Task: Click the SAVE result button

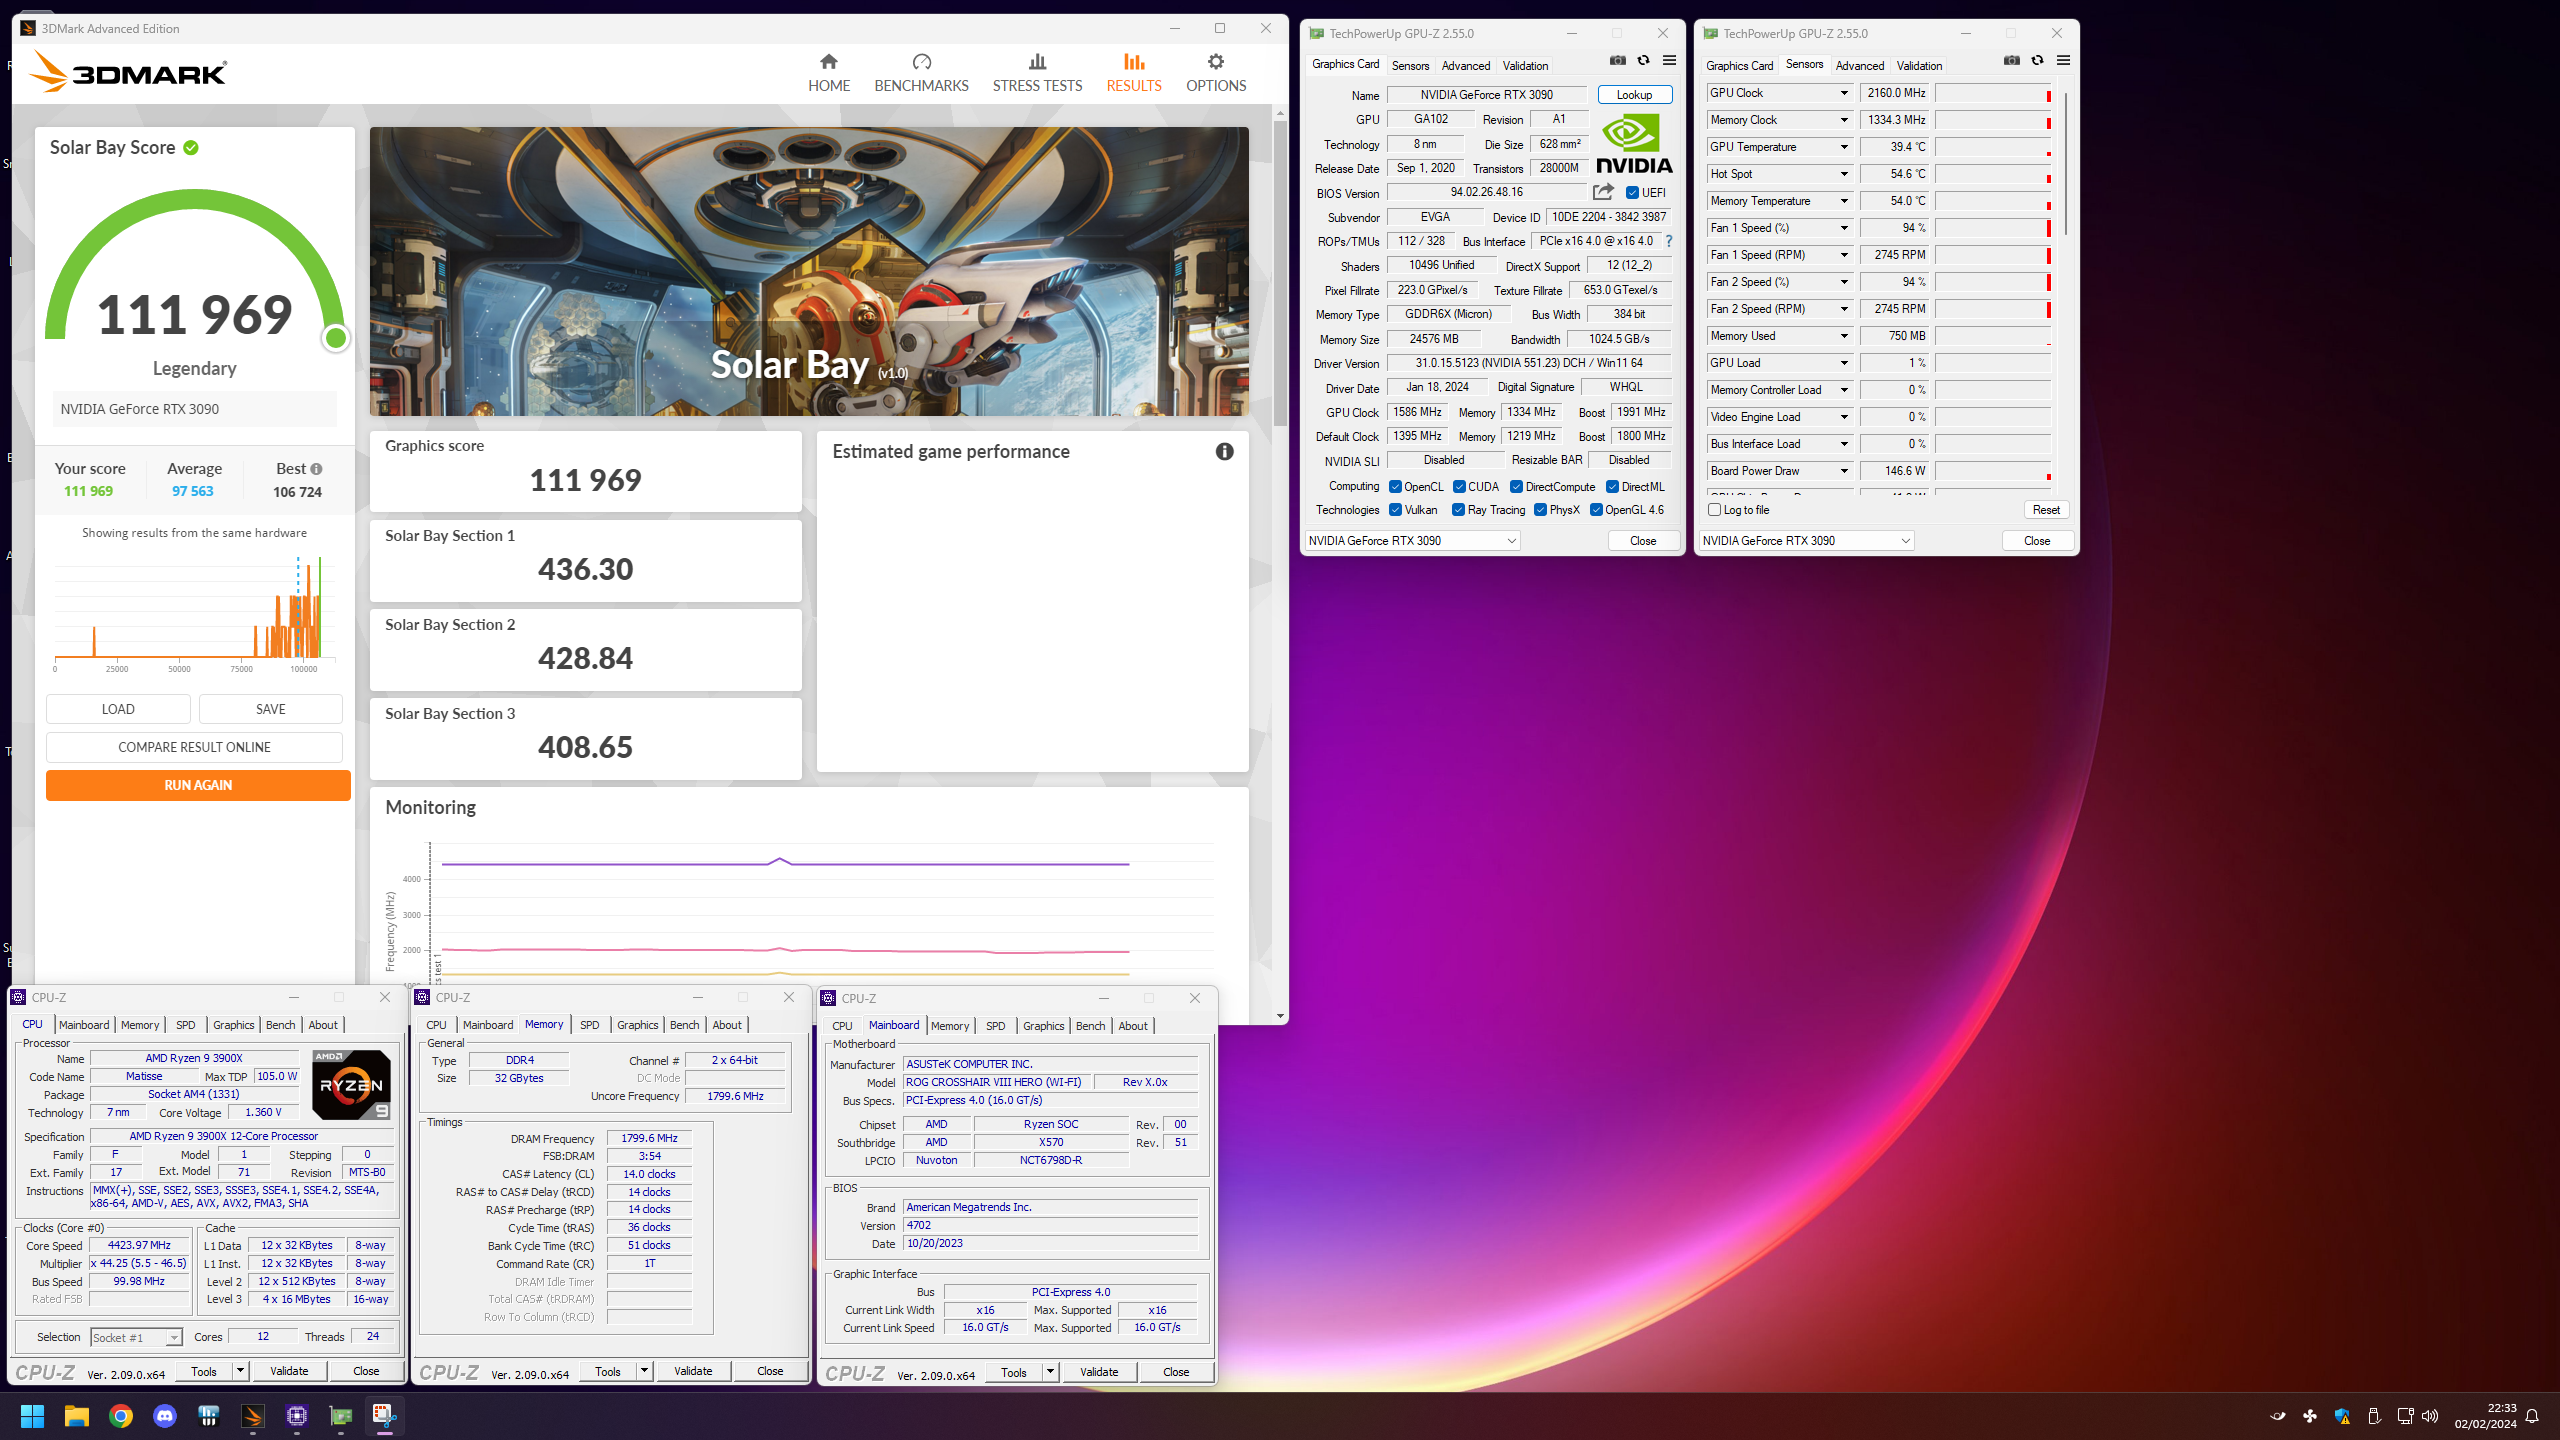Action: coord(270,709)
